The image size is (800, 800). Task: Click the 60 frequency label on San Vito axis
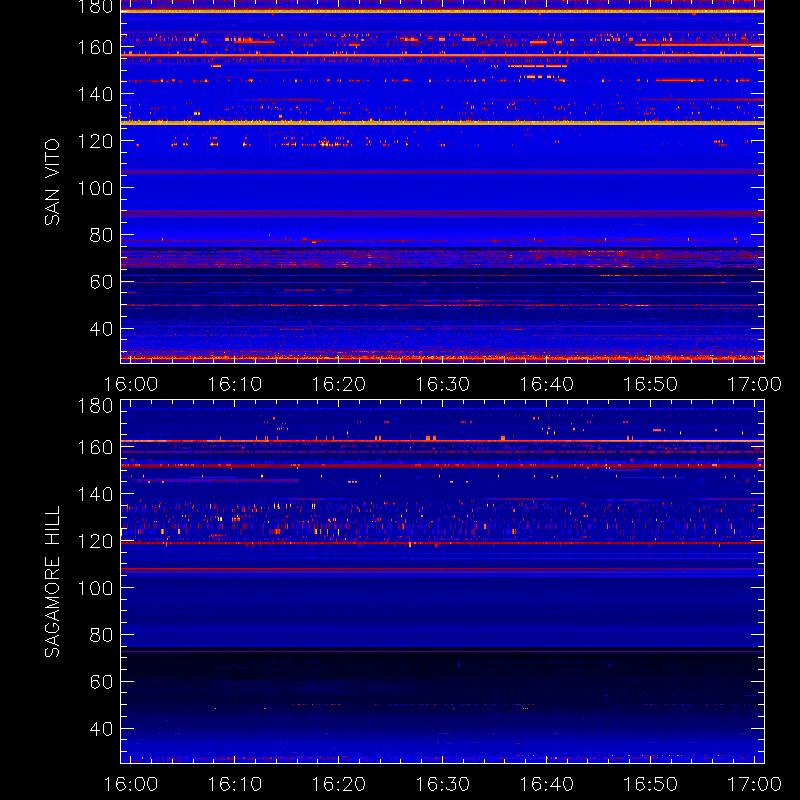(x=101, y=282)
